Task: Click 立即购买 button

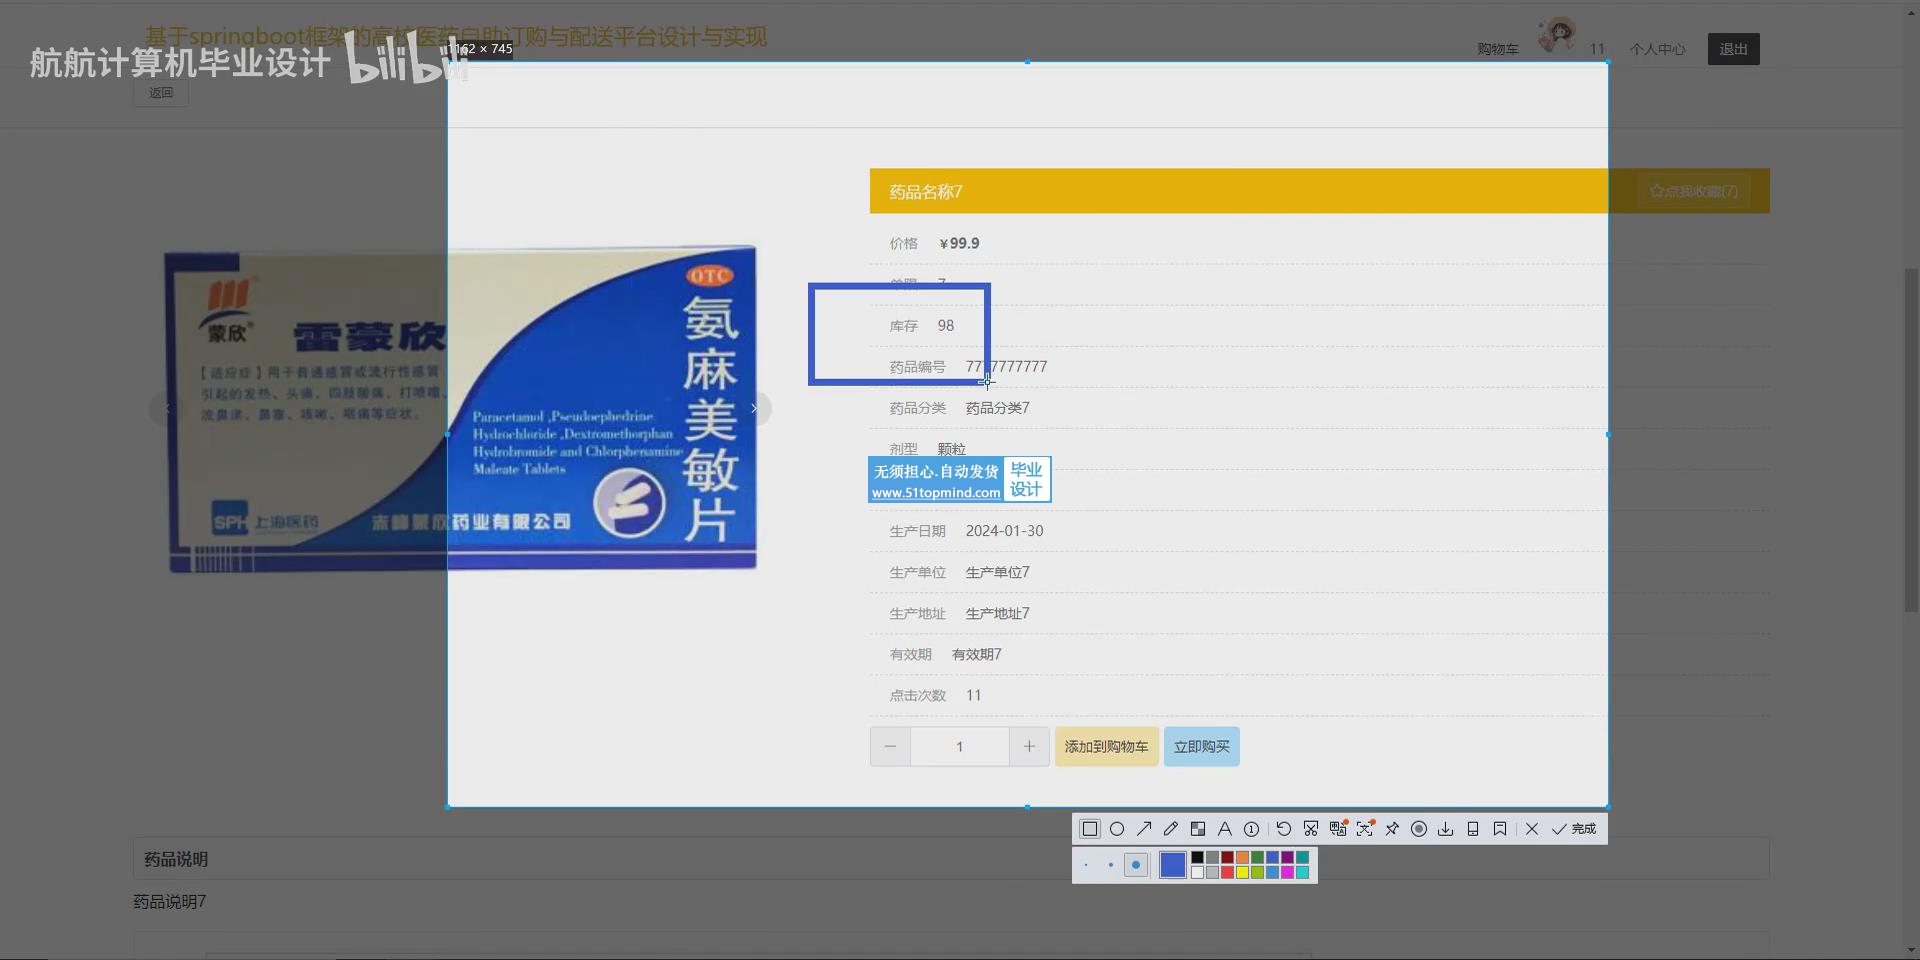Action: pos(1201,747)
